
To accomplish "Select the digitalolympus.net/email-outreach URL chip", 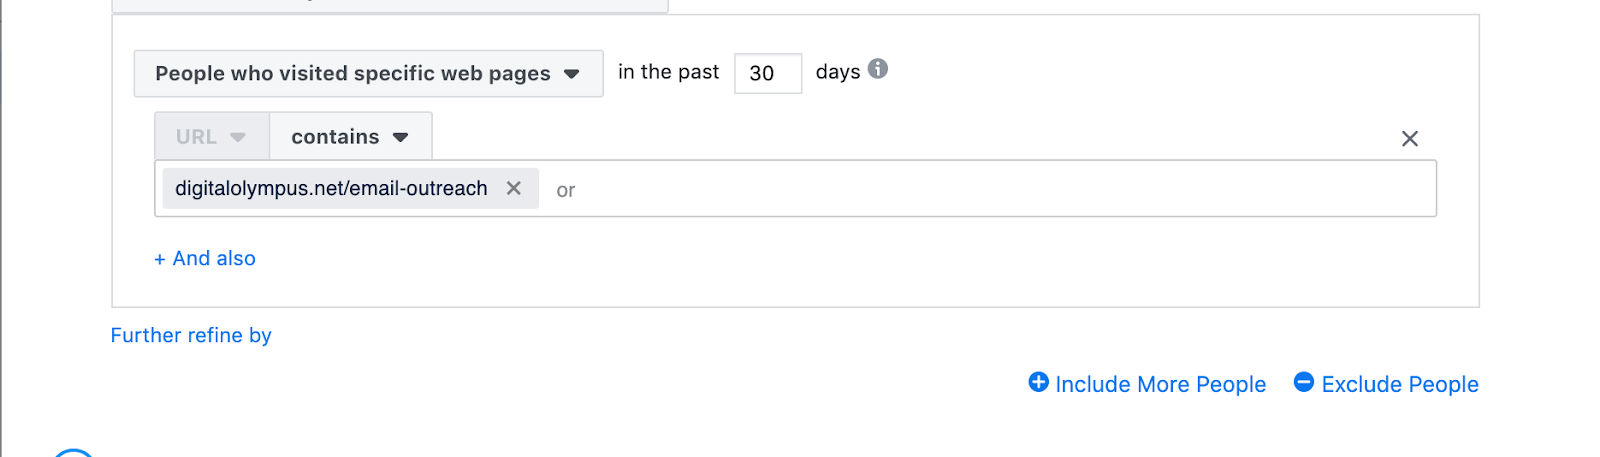I will (331, 188).
